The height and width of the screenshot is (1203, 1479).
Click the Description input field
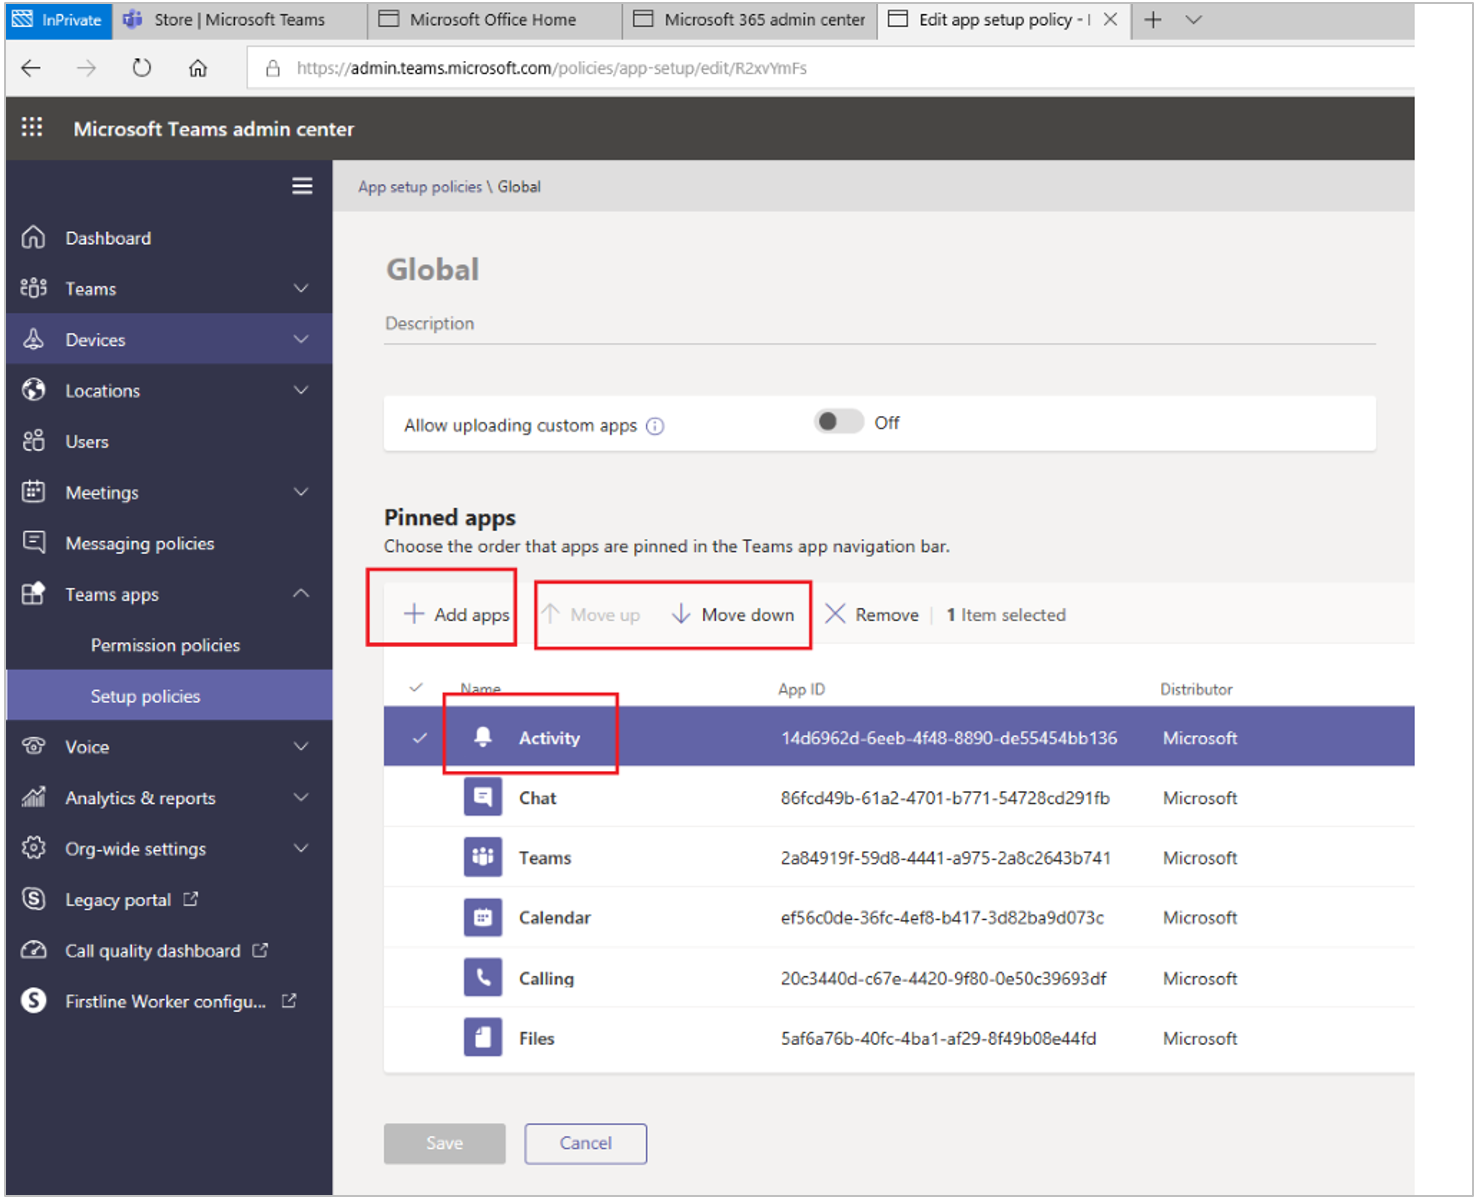880,324
